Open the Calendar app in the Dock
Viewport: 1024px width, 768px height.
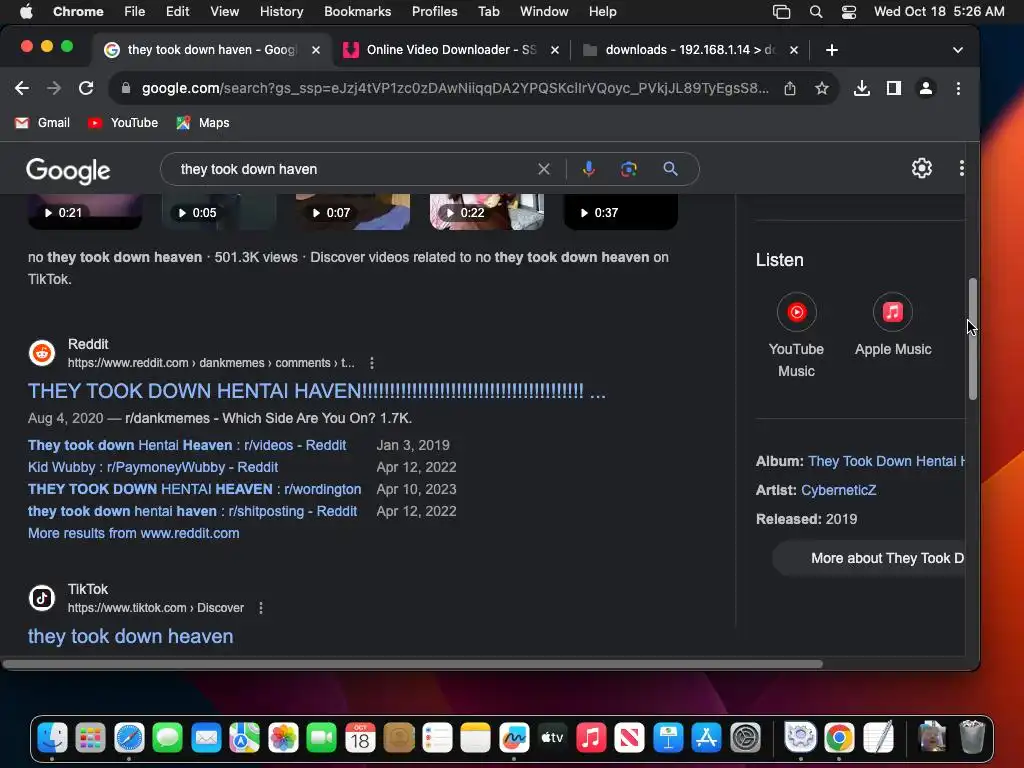pyautogui.click(x=360, y=739)
